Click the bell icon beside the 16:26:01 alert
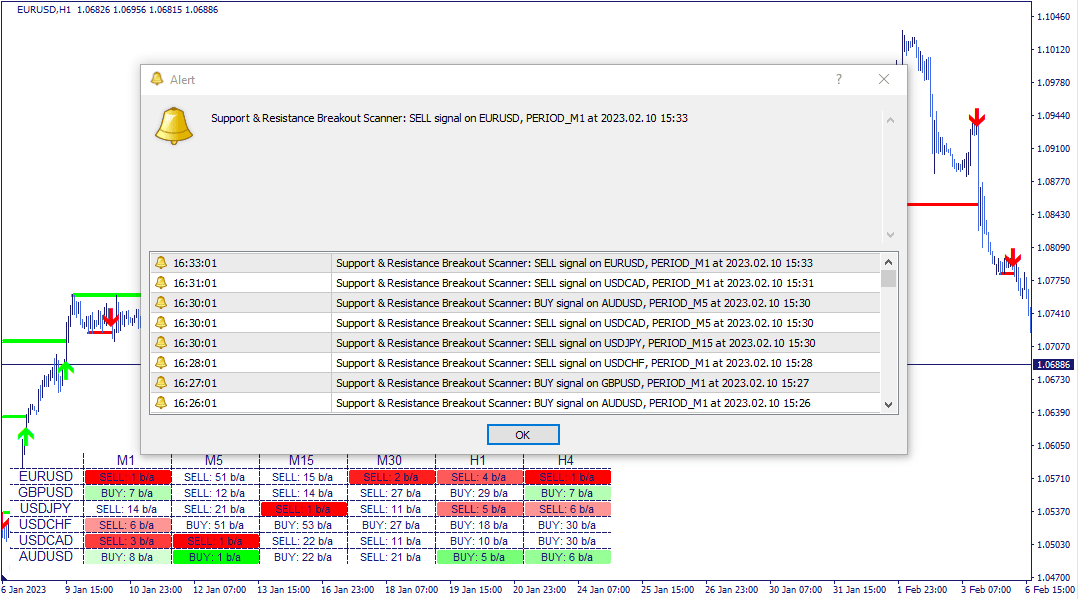Screen dimensions: 1078x599 [x=160, y=403]
